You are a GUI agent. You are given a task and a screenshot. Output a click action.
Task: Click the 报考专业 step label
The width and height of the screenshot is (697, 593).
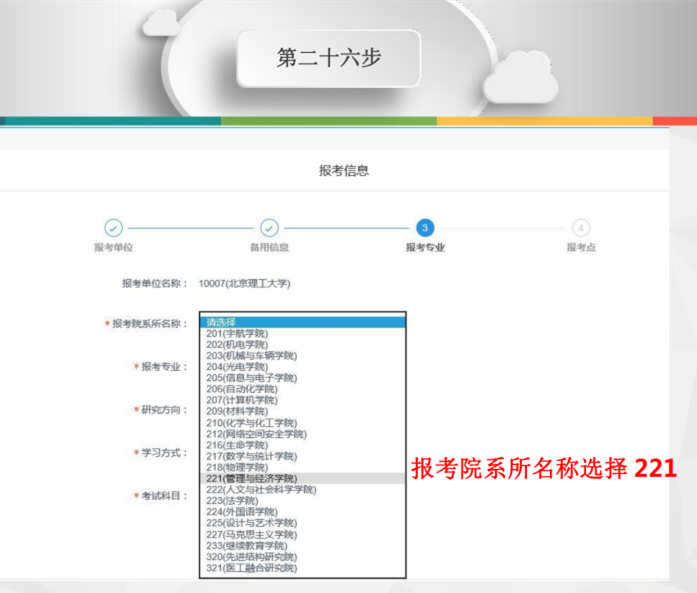click(x=425, y=247)
